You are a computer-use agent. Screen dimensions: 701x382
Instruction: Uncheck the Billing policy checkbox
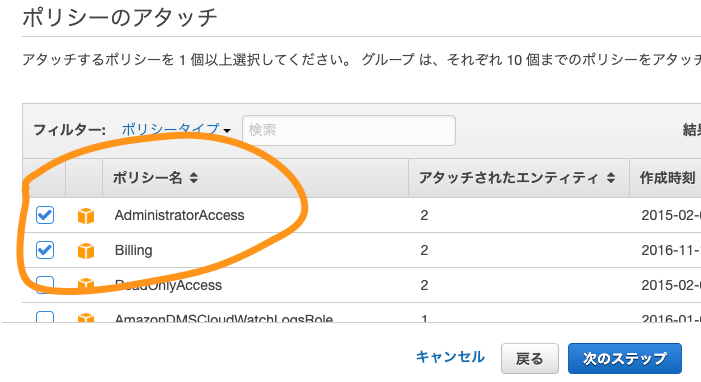point(45,250)
